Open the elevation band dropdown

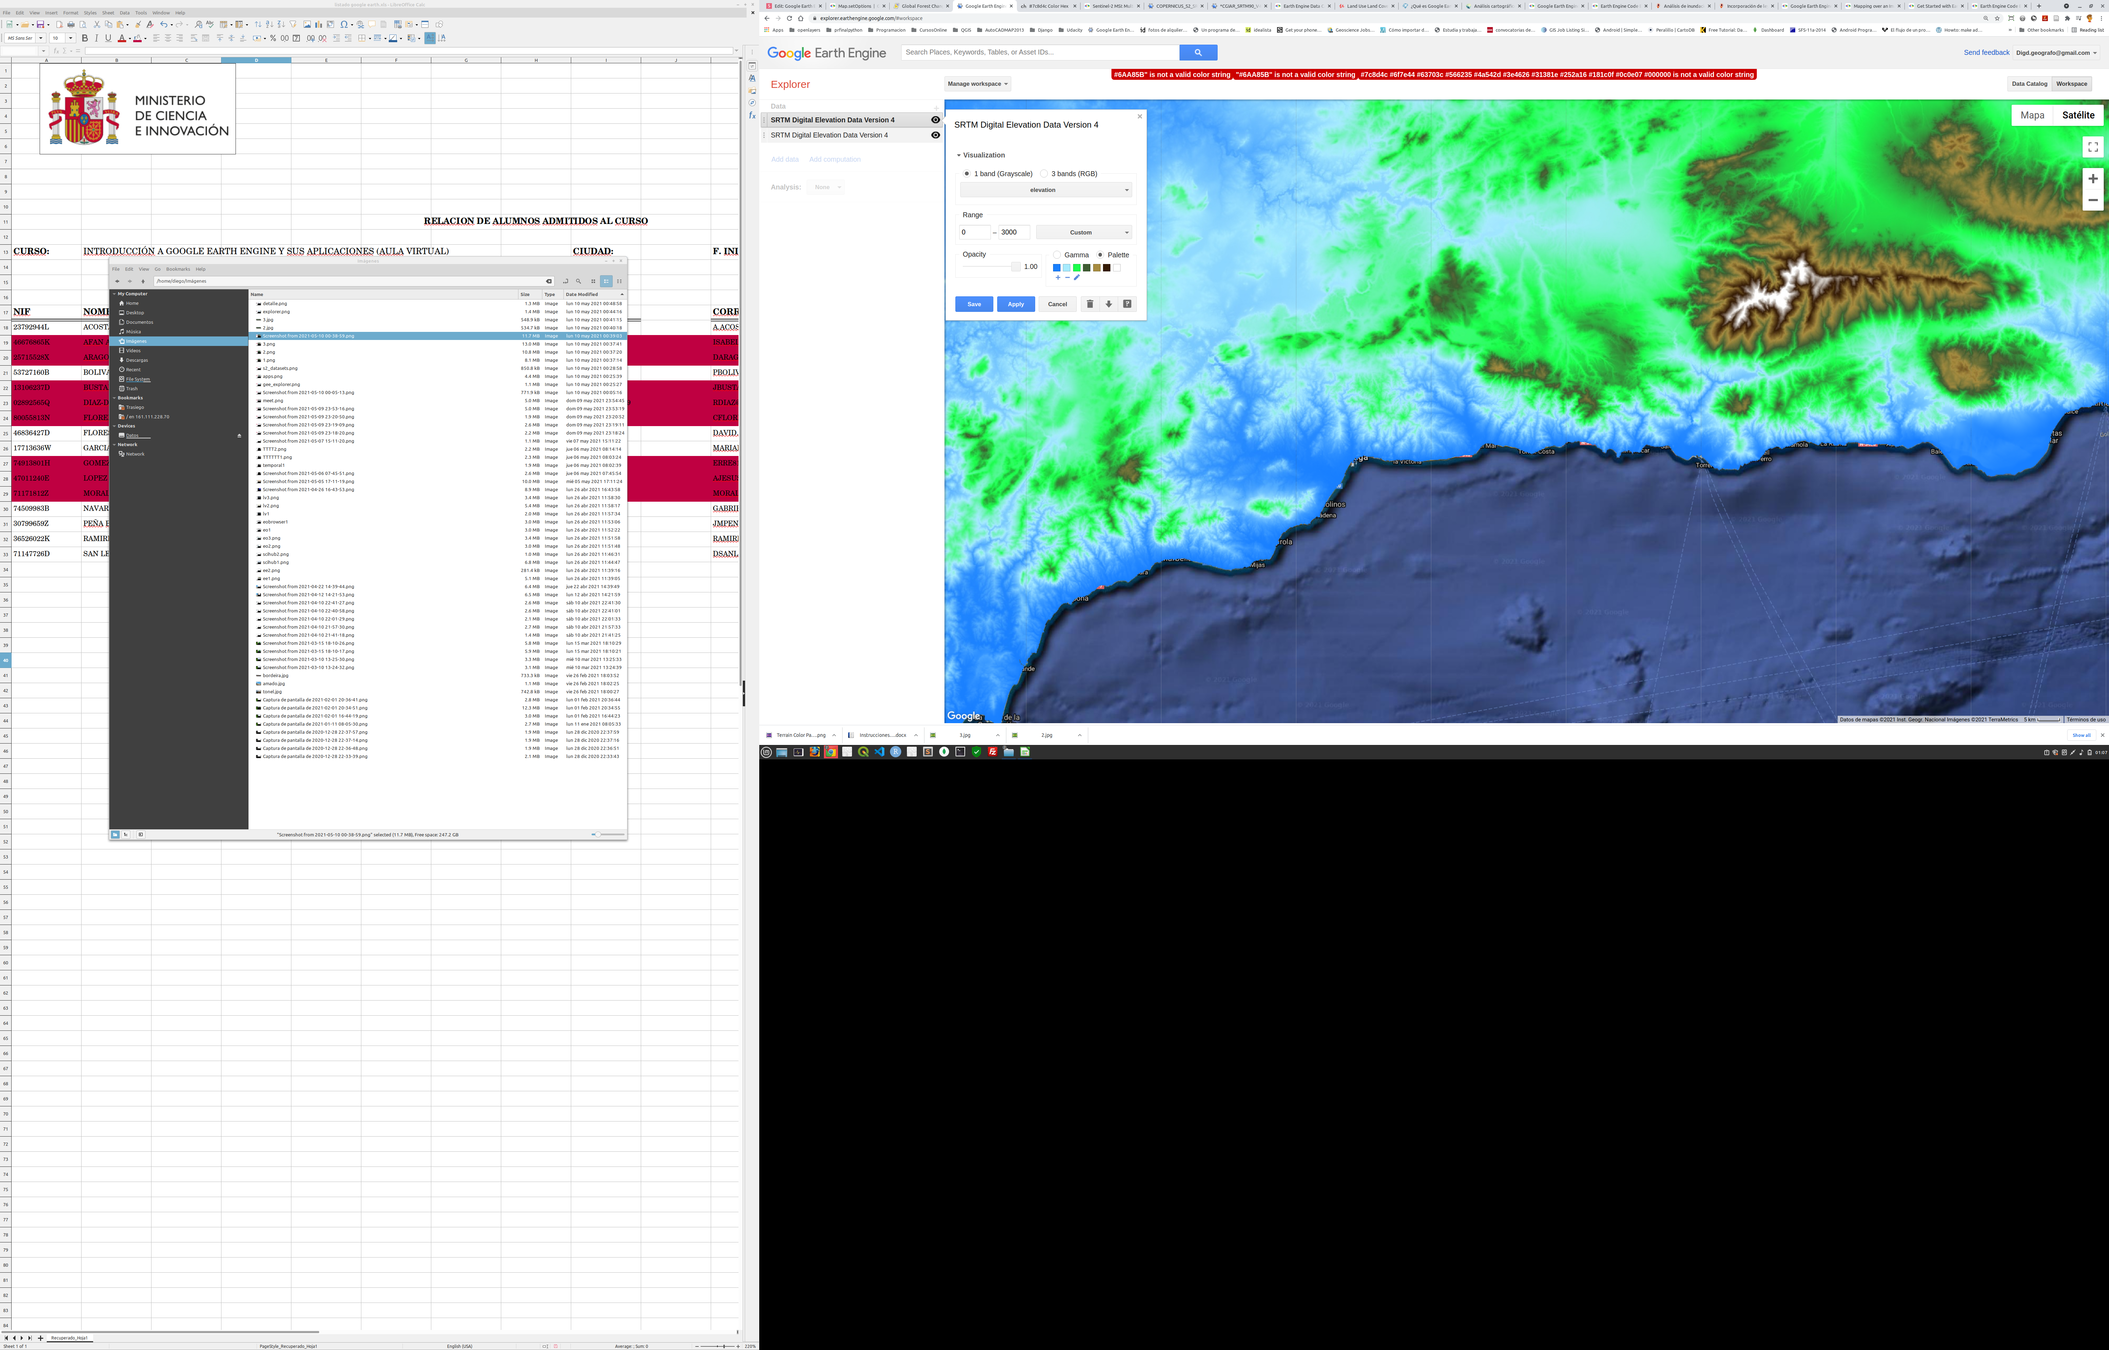coord(1045,190)
